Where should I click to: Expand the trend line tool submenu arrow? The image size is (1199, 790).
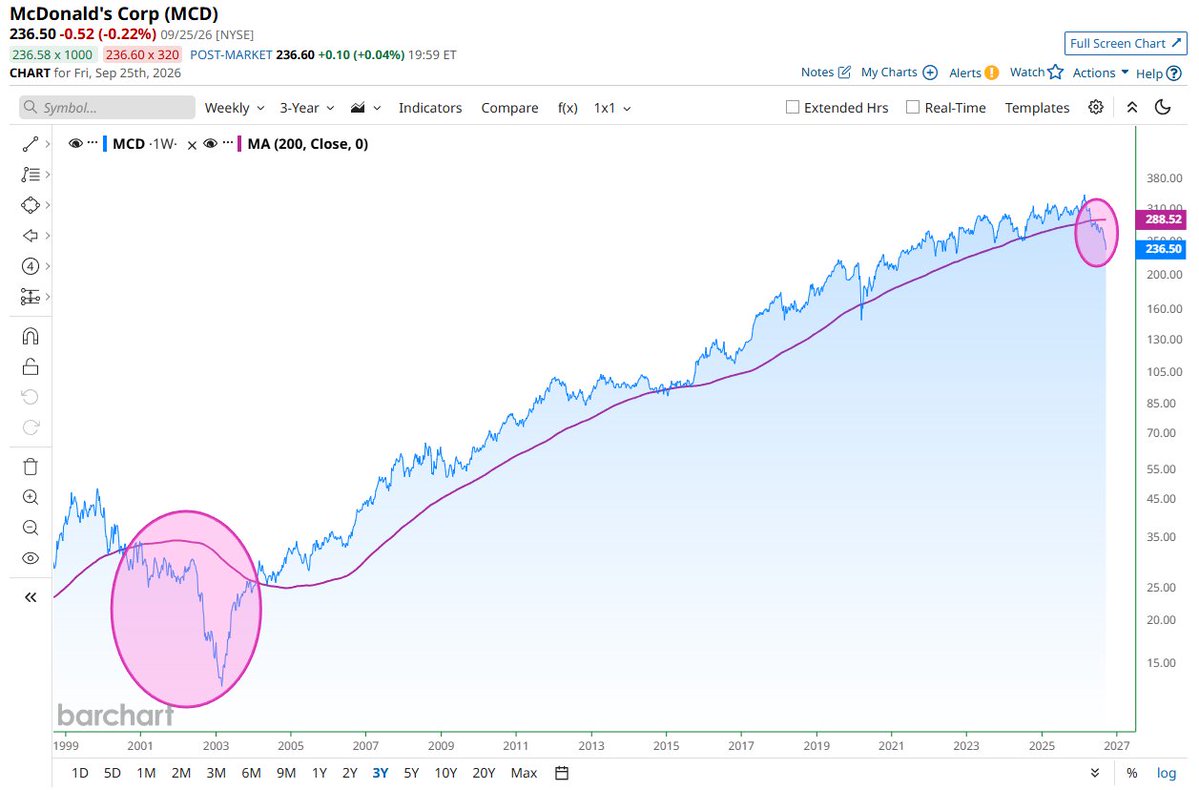pos(47,144)
